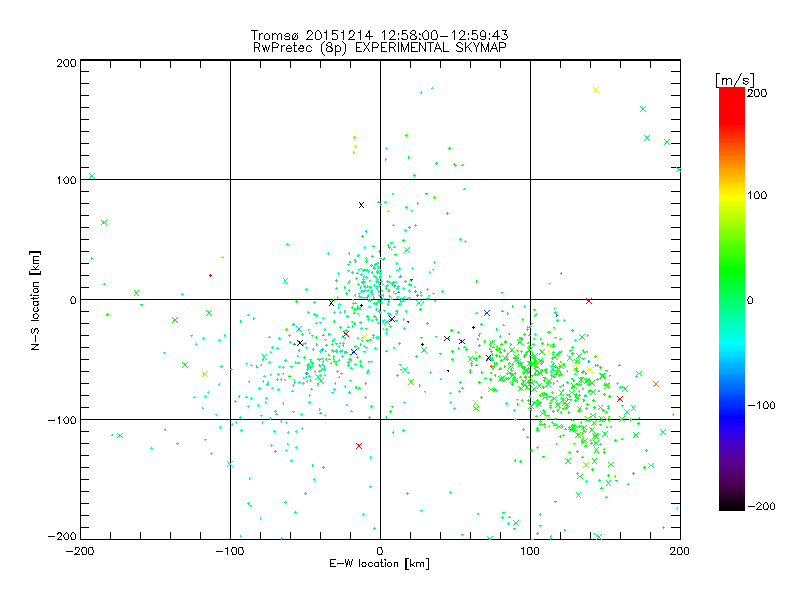This screenshot has width=800, height=600.
Task: Click the yellow X marker near 175 km north
Action: 595,90
